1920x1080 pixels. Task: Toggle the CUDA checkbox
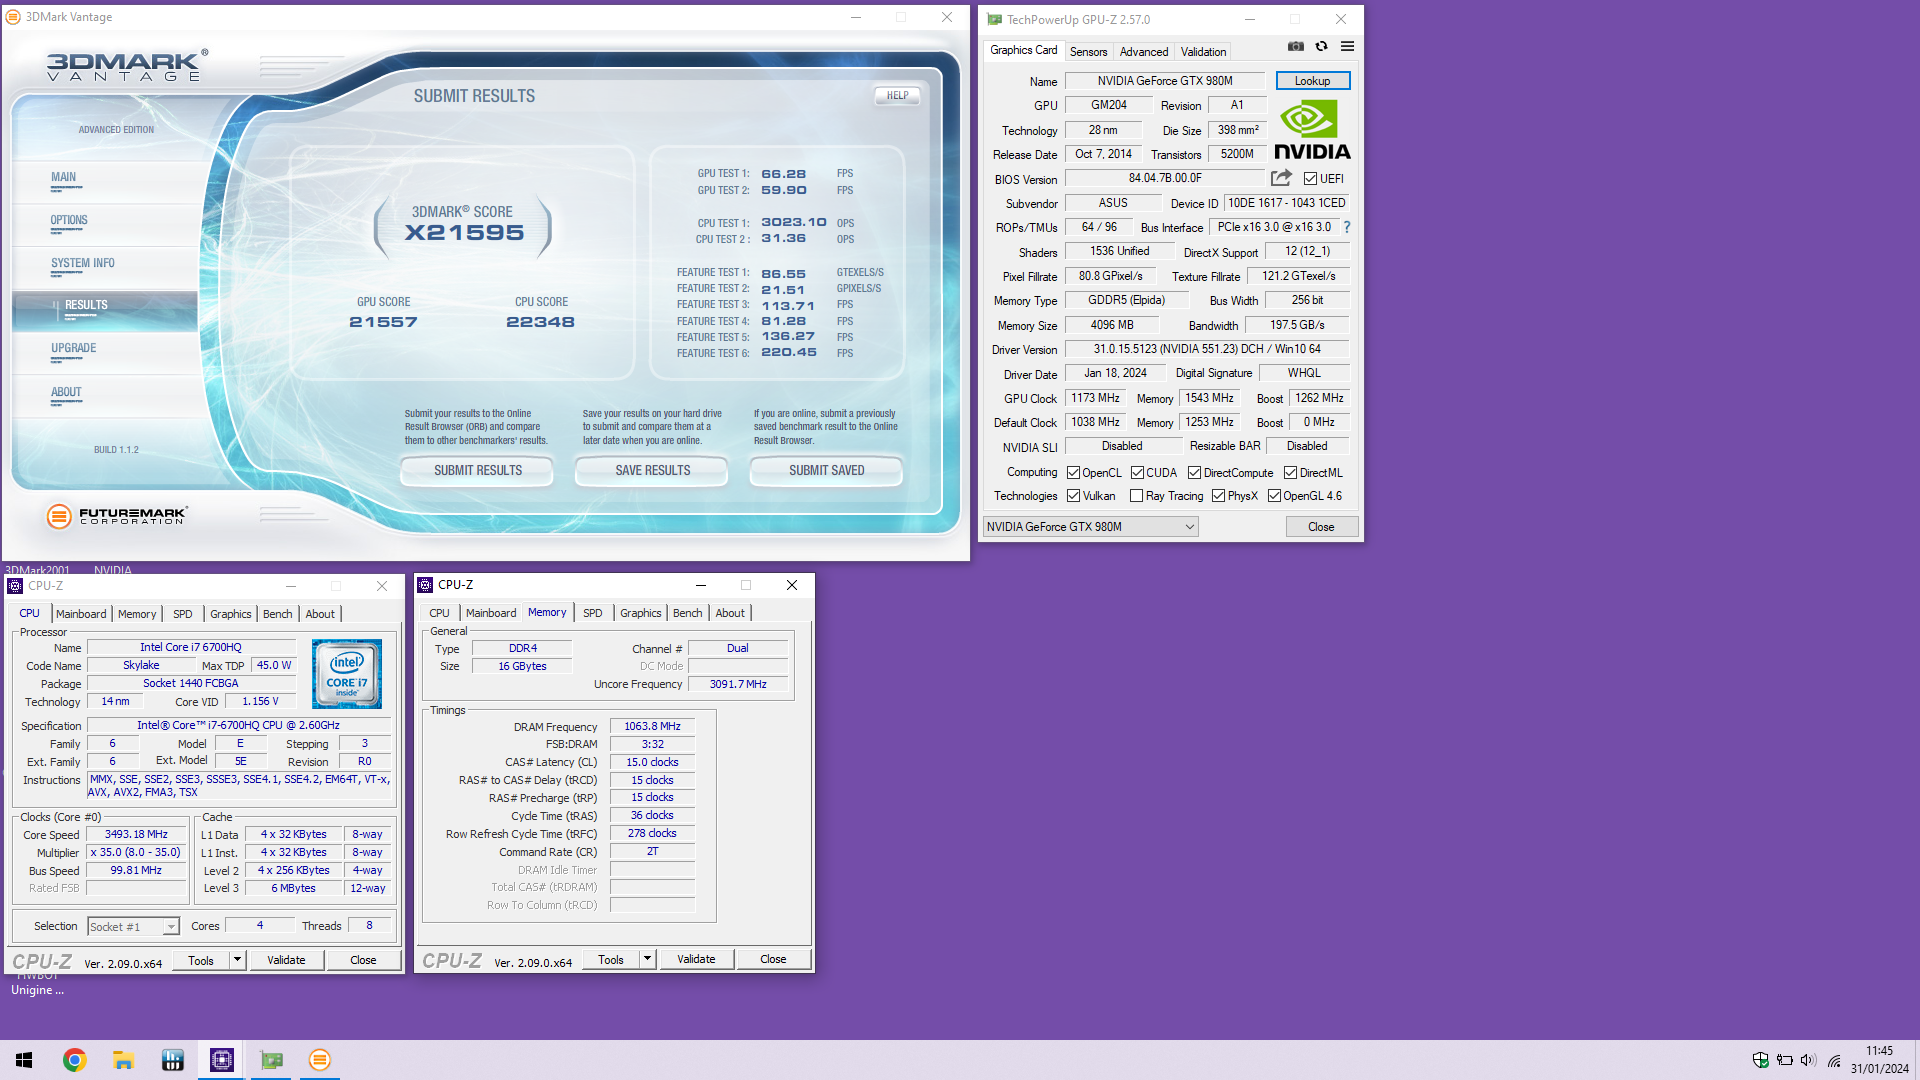pos(1137,473)
